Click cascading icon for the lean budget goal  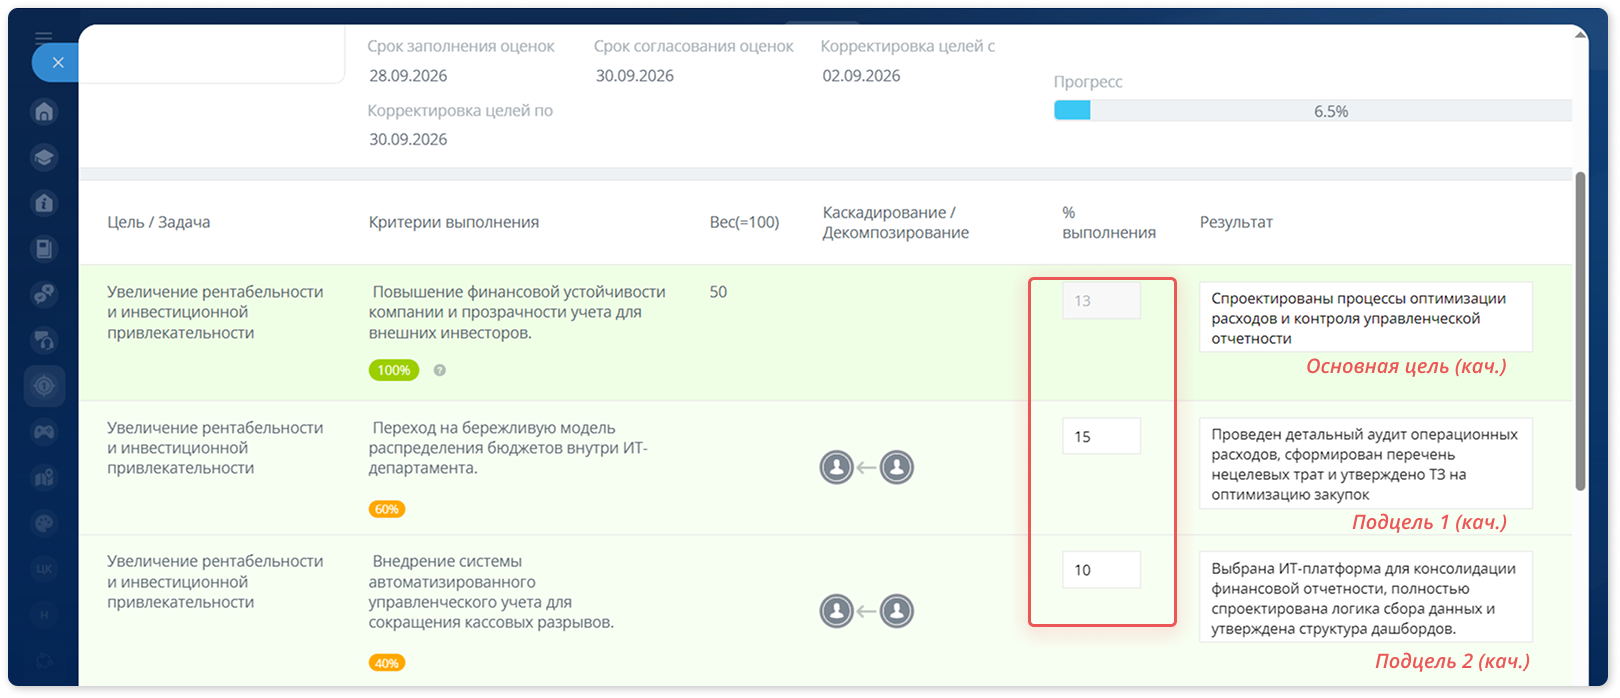(x=867, y=467)
